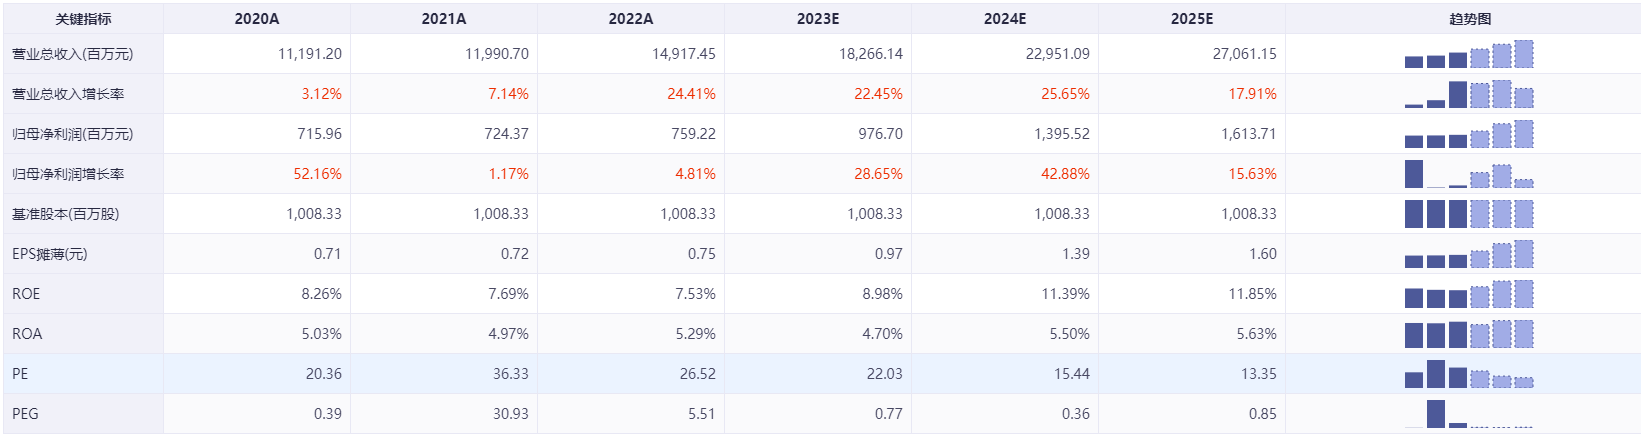This screenshot has height=440, width=1641.
Task: Click the 2025E column header
Action: point(1192,19)
